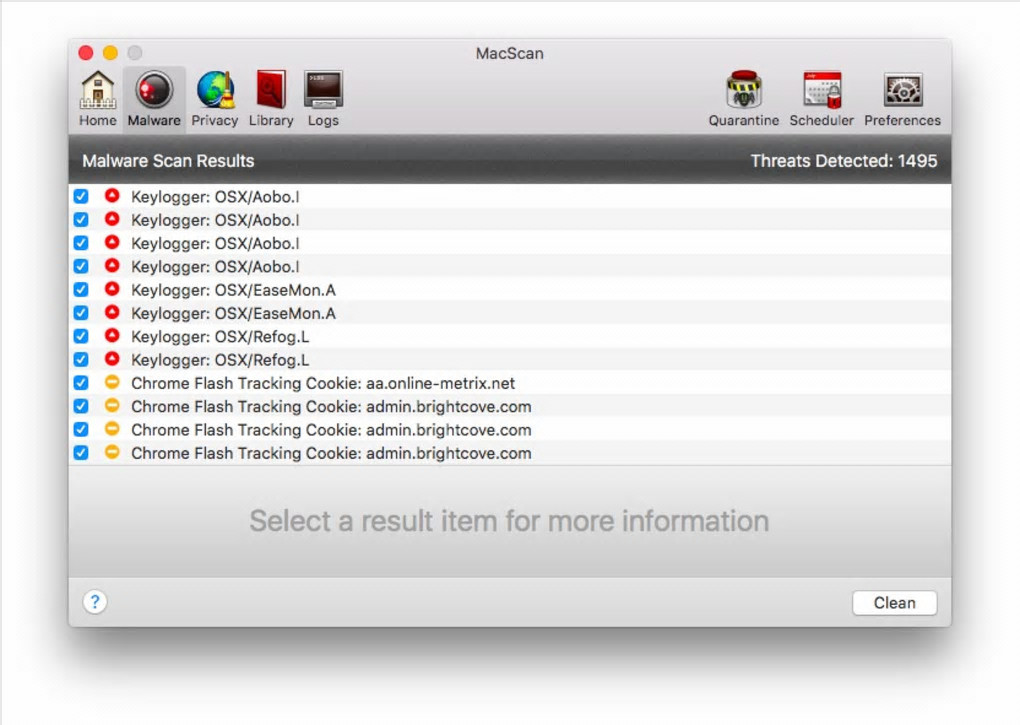The height and width of the screenshot is (725, 1020).
Task: Uncheck the second OSX/EaseMon.A checkbox
Action: tap(81, 313)
